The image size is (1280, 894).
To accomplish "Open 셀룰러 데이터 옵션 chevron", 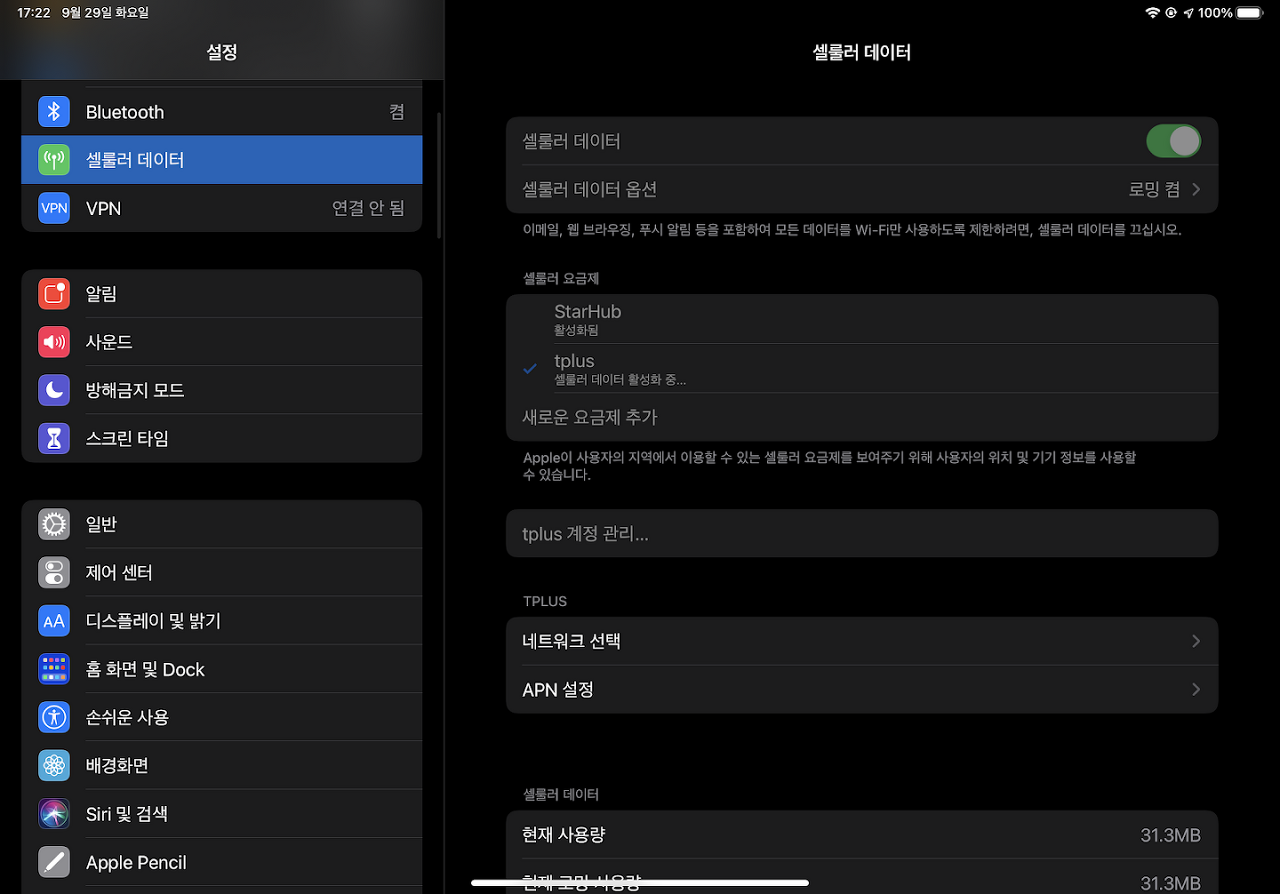I will 1196,189.
